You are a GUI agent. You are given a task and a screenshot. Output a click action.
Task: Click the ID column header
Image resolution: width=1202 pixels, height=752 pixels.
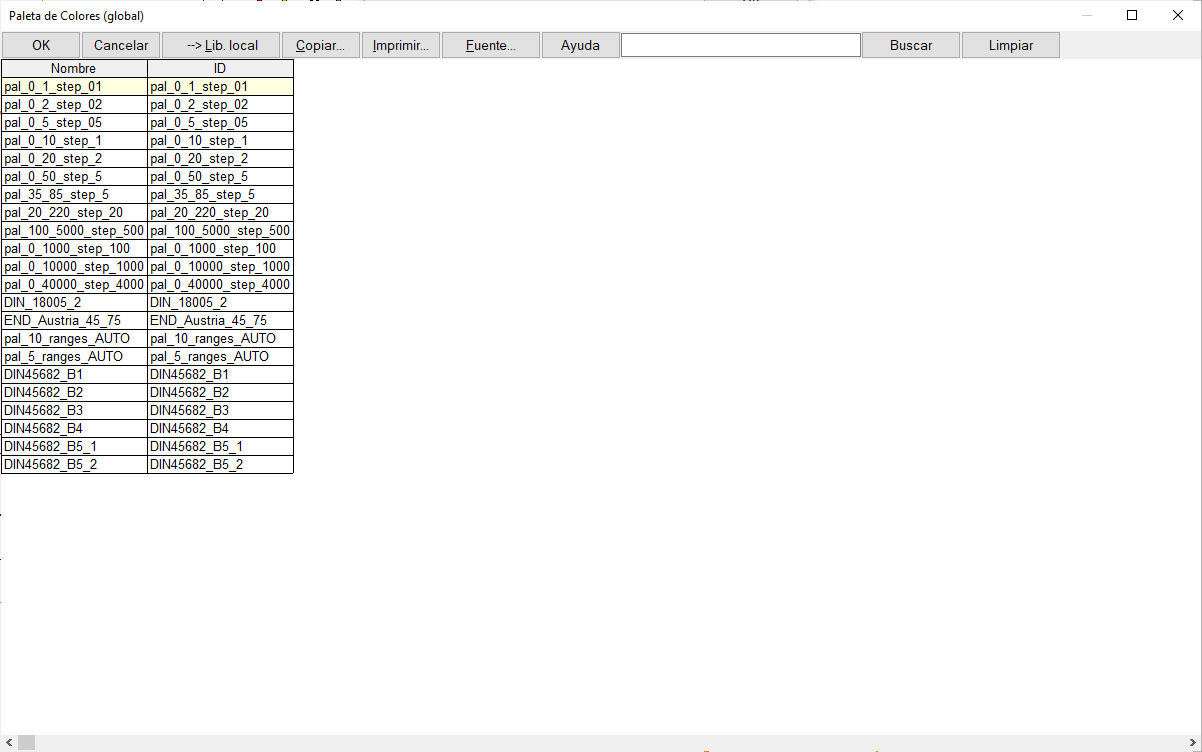click(x=220, y=69)
